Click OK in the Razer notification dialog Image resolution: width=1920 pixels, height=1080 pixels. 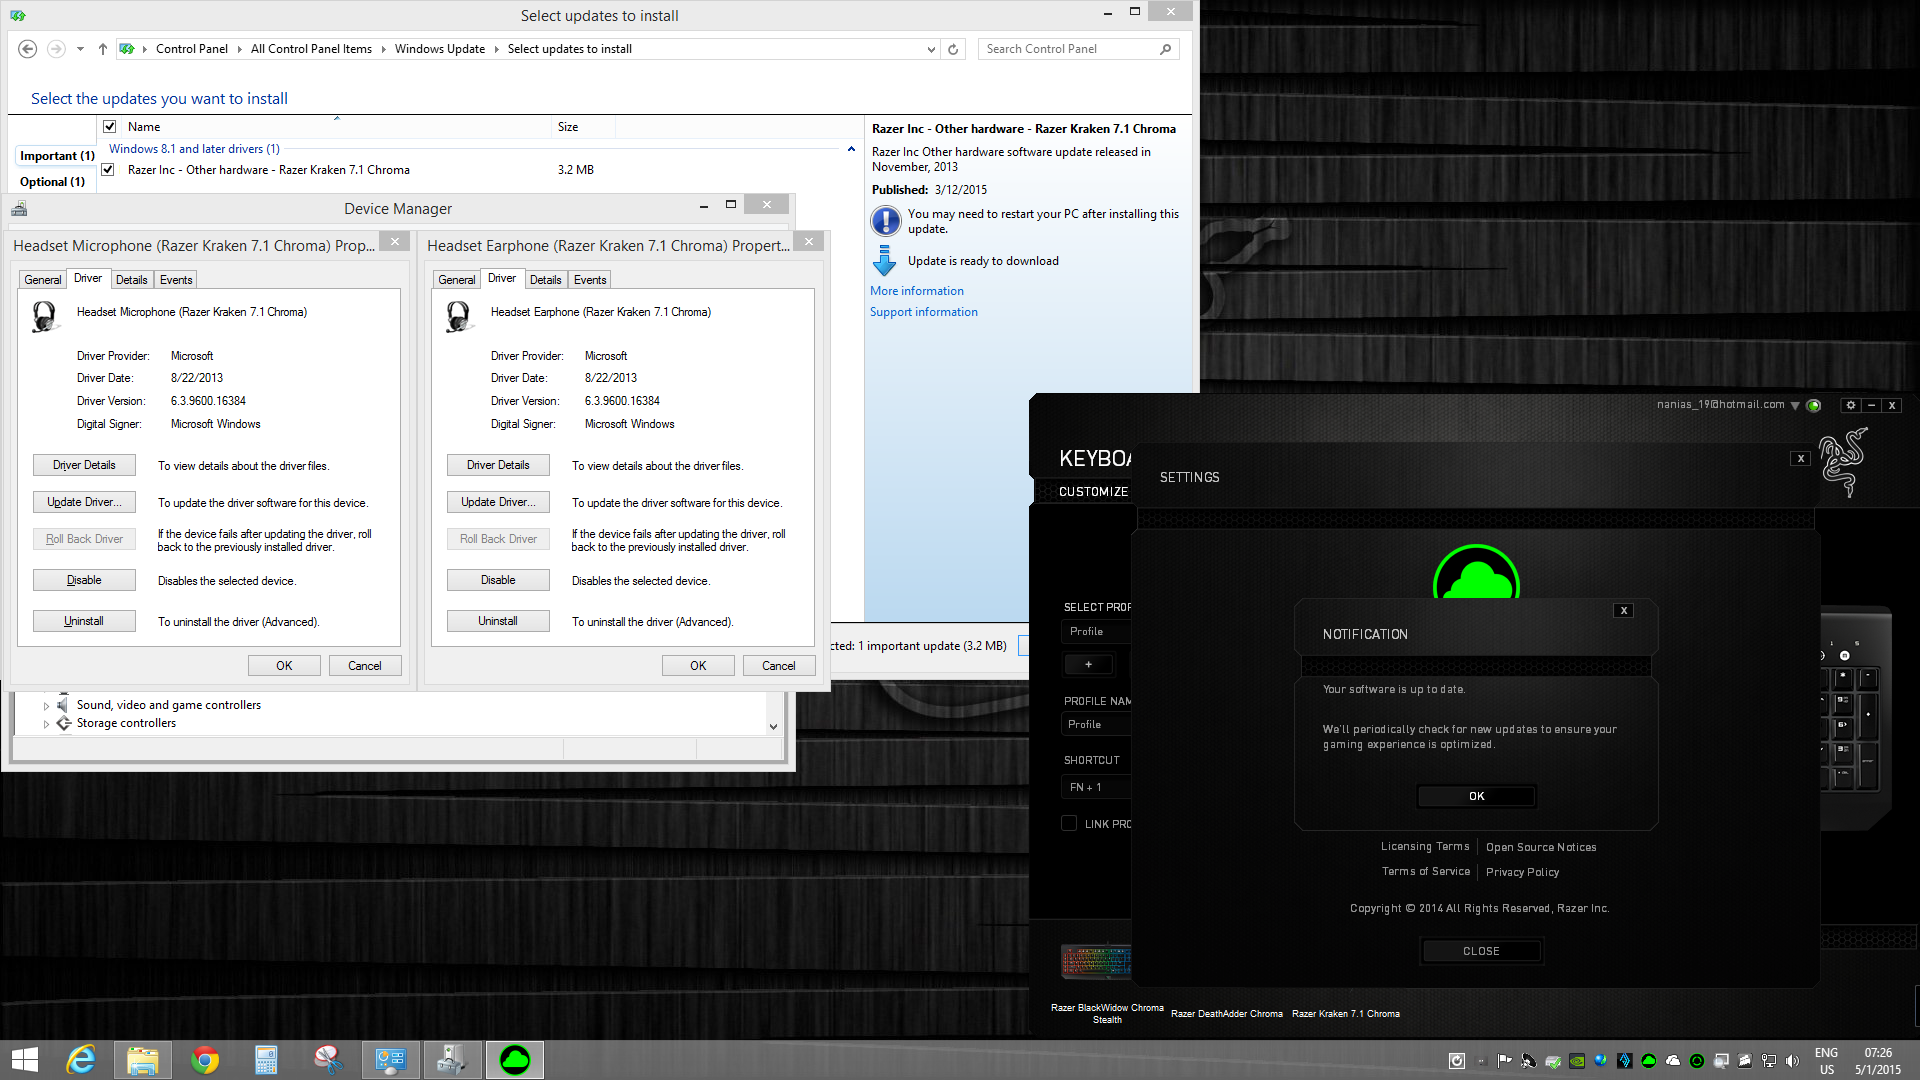(1476, 796)
